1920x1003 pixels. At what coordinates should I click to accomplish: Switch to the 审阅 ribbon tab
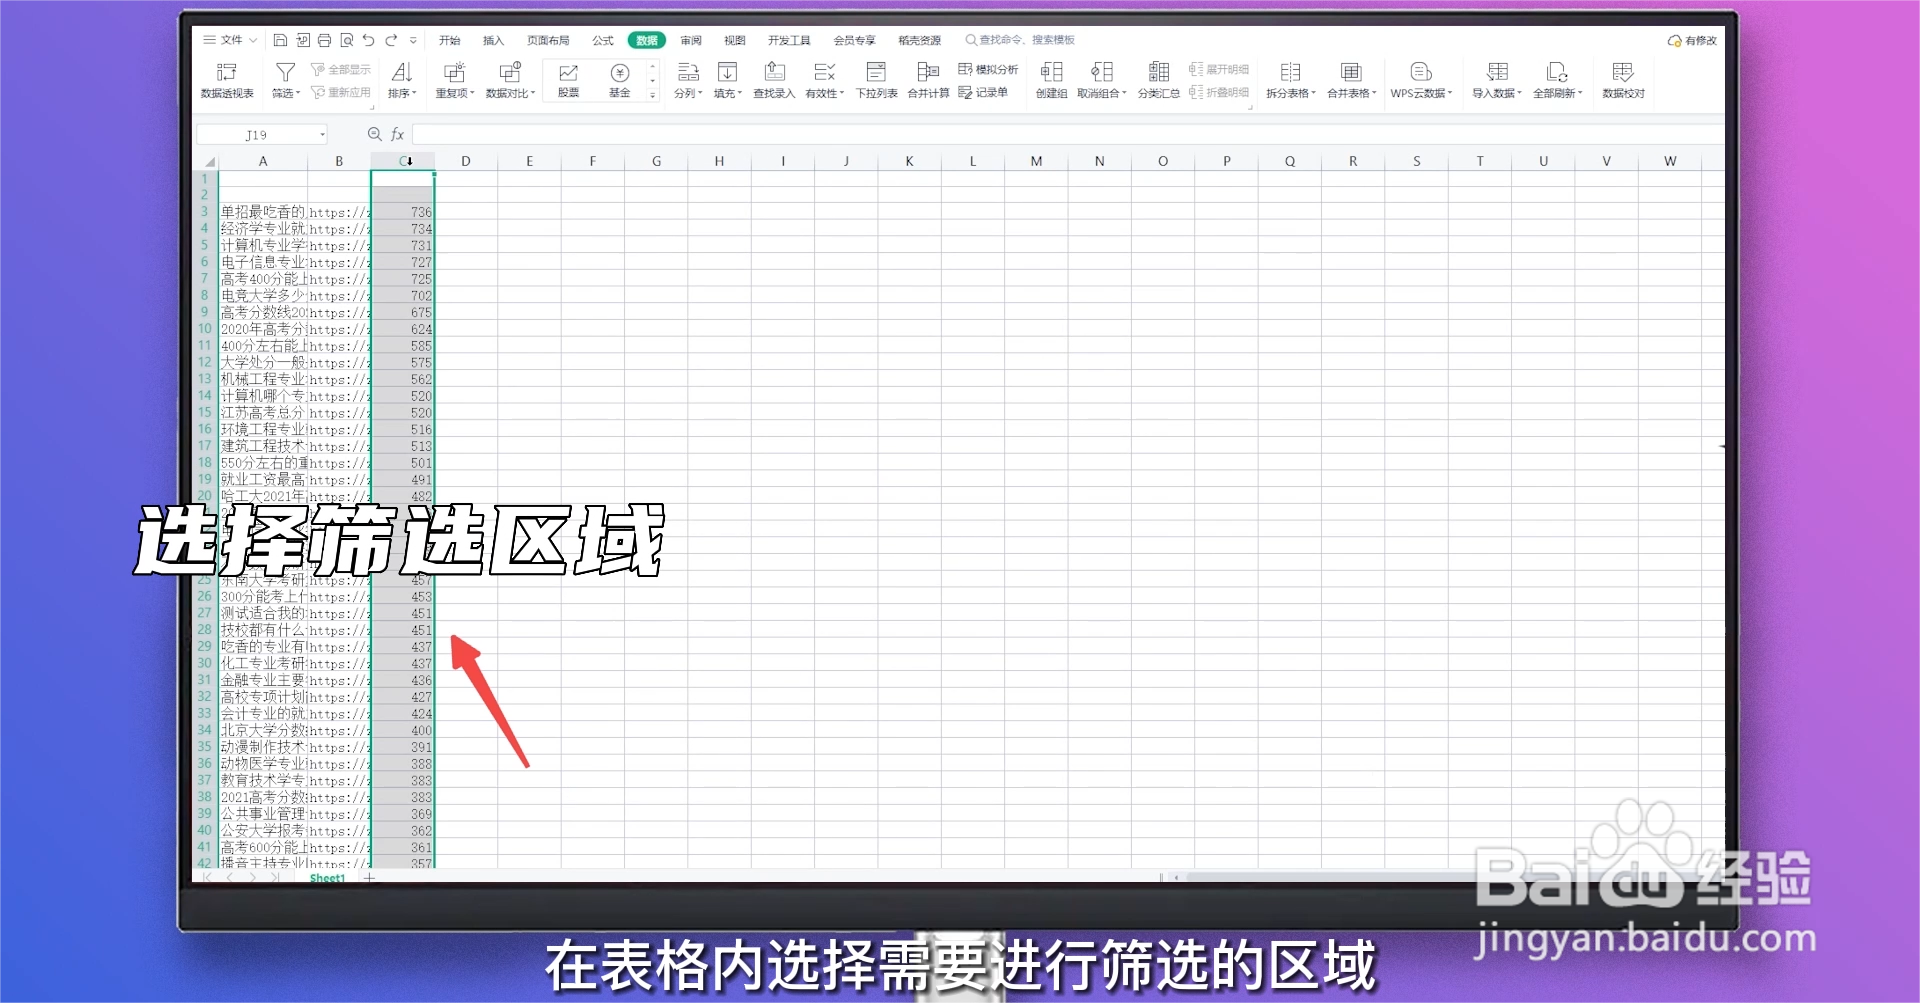tap(691, 40)
